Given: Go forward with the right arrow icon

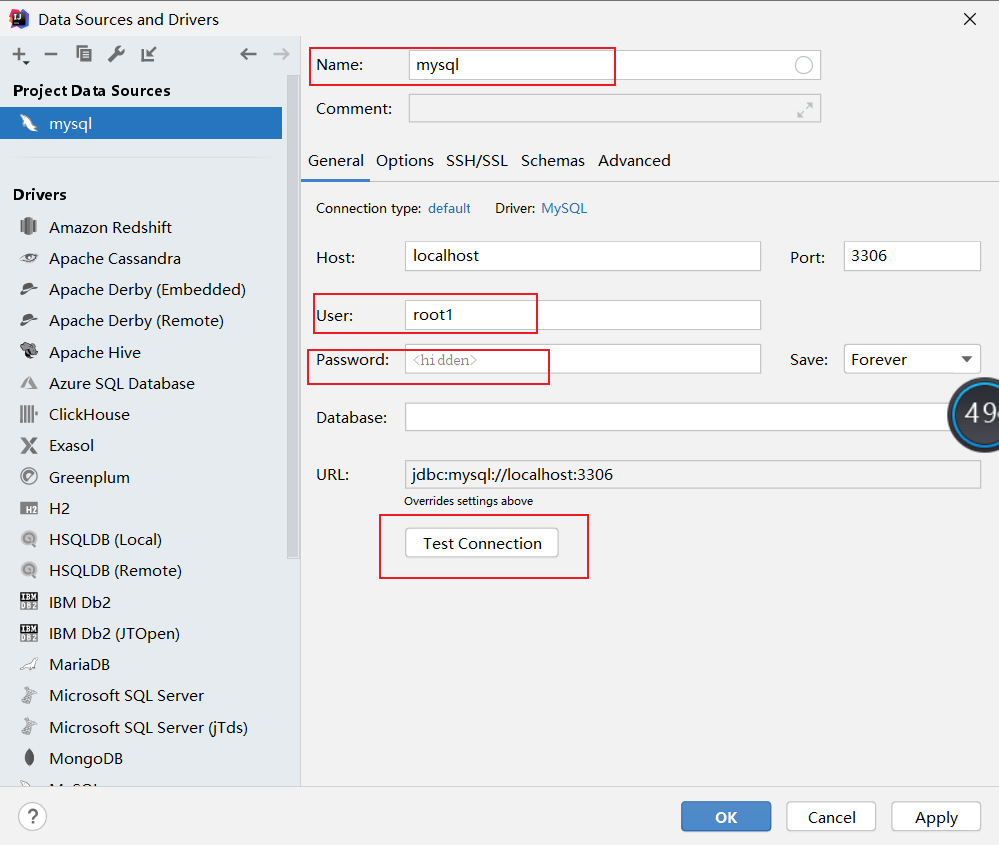Looking at the screenshot, I should tap(281, 54).
